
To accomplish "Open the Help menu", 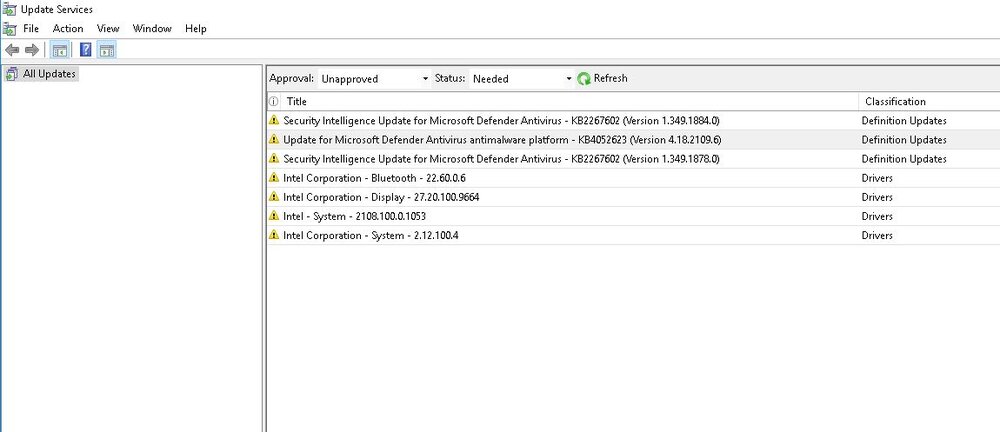I will (196, 29).
